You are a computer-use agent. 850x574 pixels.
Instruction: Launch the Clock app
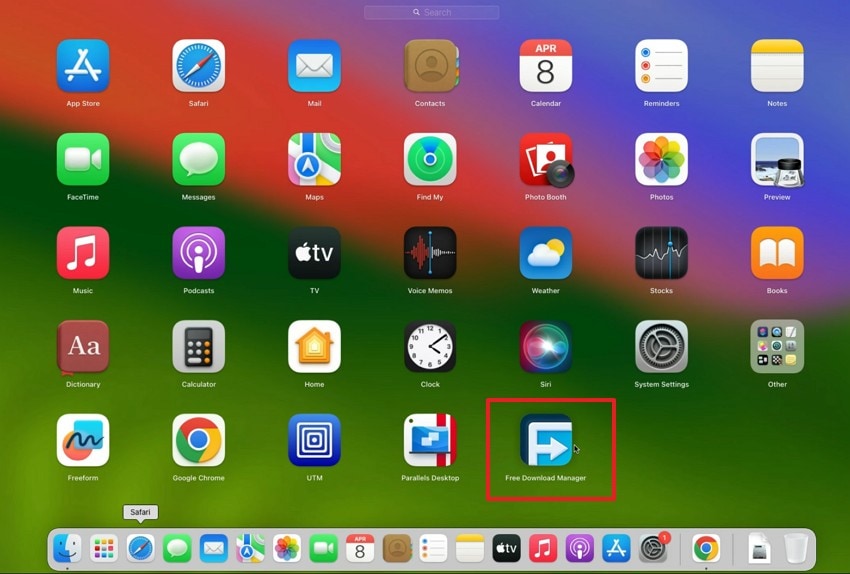(430, 347)
